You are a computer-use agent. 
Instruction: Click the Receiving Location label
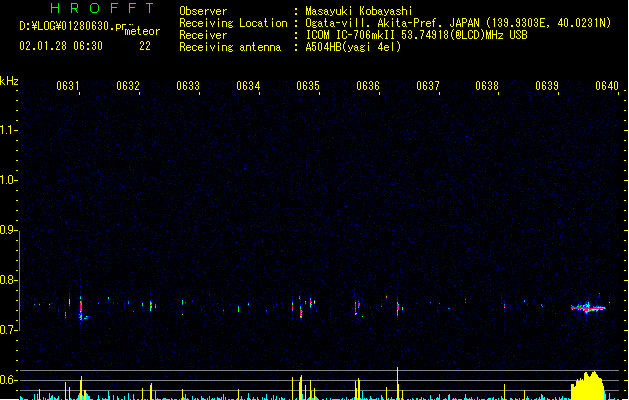pyautogui.click(x=233, y=23)
